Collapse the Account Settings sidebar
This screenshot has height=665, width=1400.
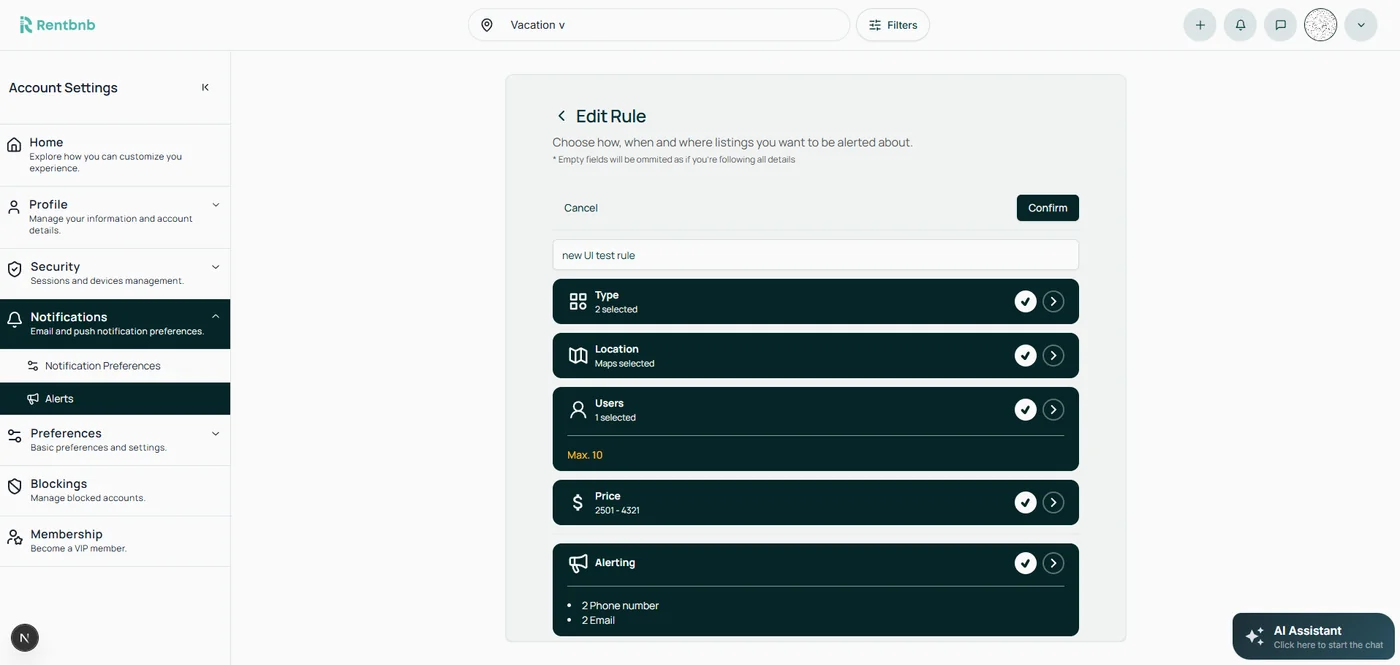point(205,88)
